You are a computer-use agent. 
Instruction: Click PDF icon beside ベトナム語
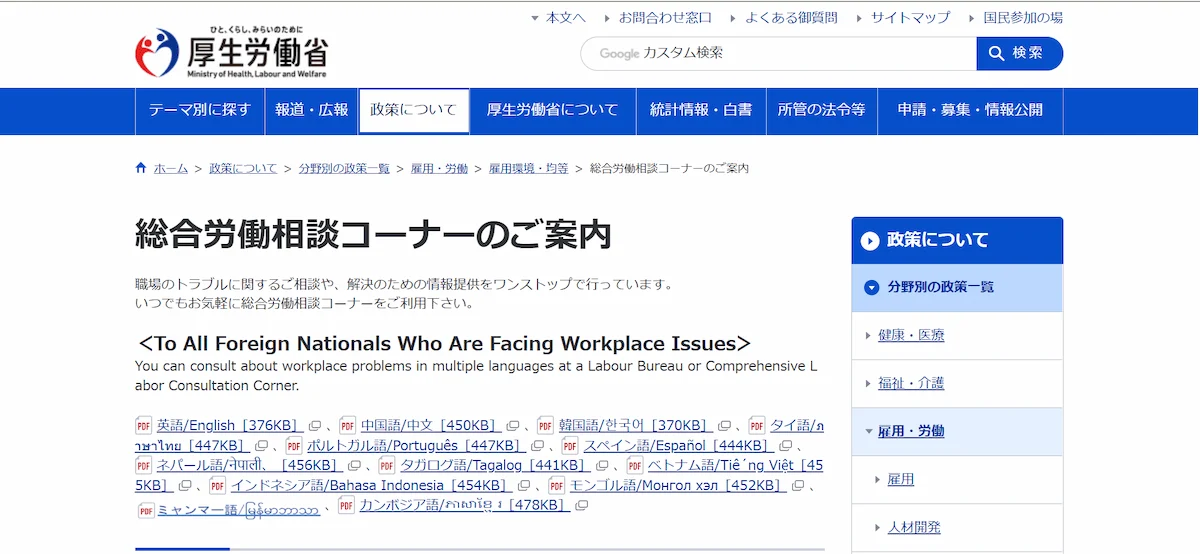pos(635,465)
